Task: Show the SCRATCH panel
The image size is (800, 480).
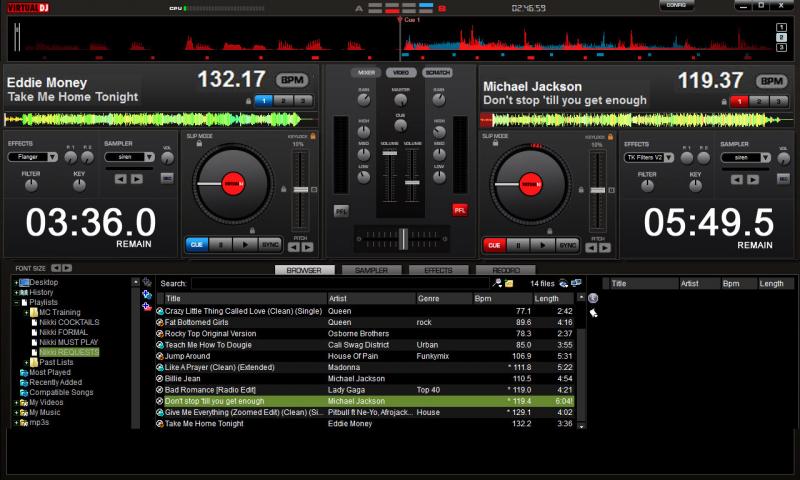Action: [x=437, y=72]
